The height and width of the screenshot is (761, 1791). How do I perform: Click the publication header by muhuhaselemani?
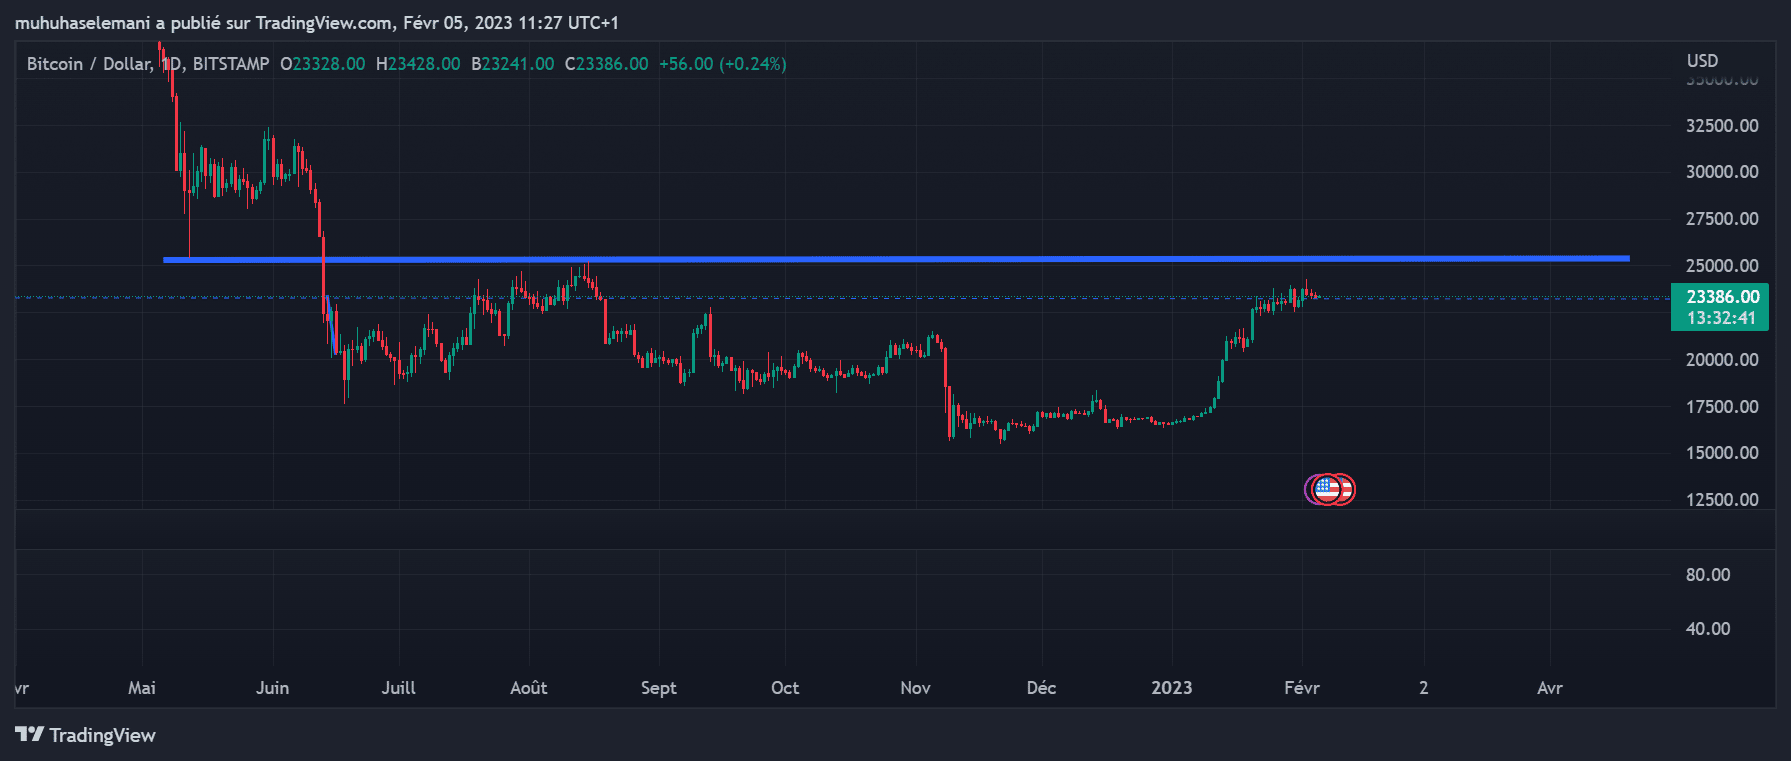pos(317,22)
